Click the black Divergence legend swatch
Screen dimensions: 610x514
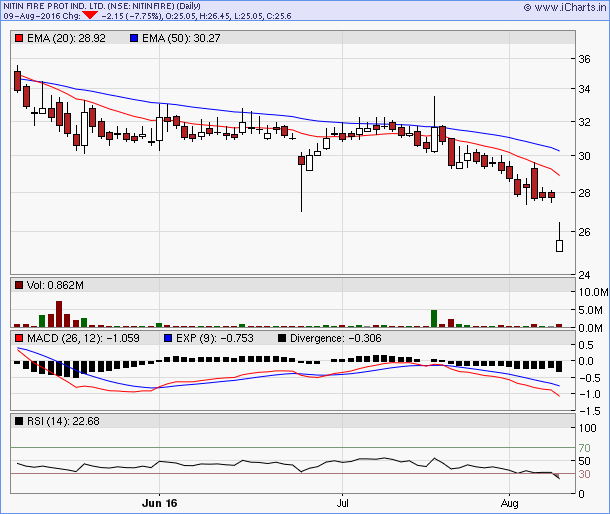point(282,338)
